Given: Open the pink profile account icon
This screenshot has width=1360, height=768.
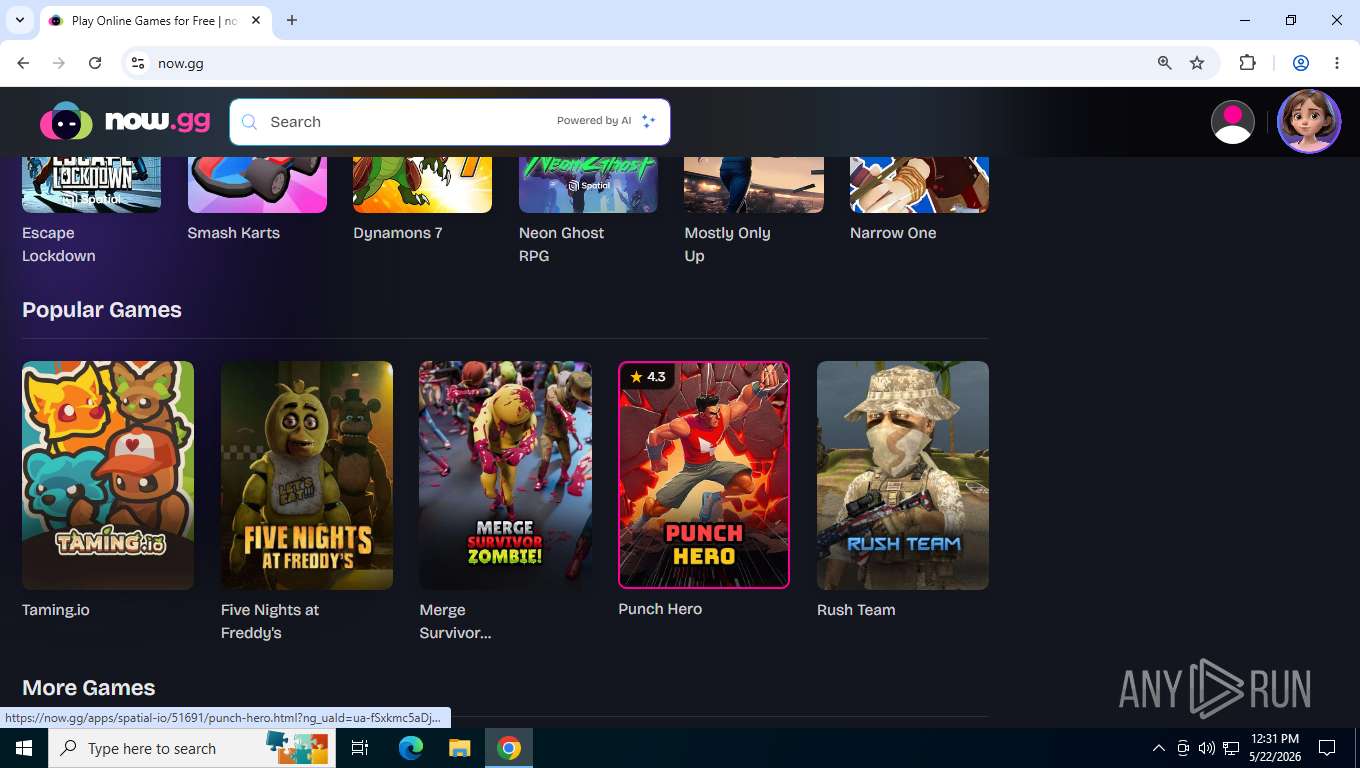Looking at the screenshot, I should point(1232,122).
